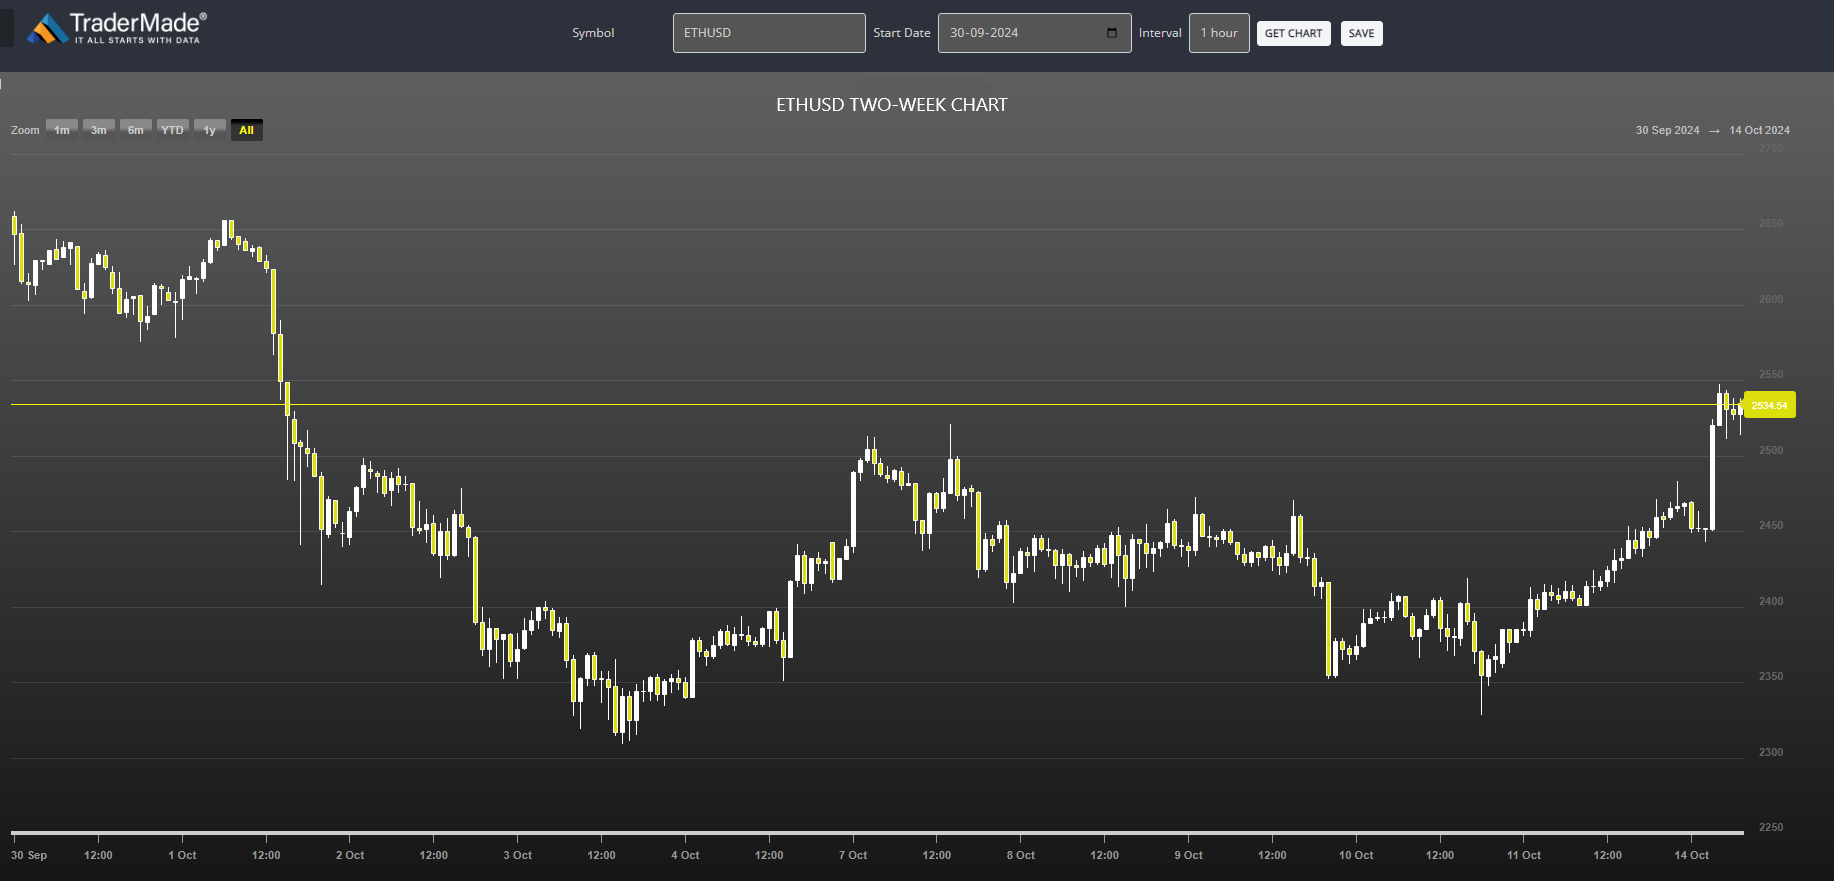1834x881 pixels.
Task: Click the range end date 14 Oct 2024
Action: click(x=1760, y=130)
